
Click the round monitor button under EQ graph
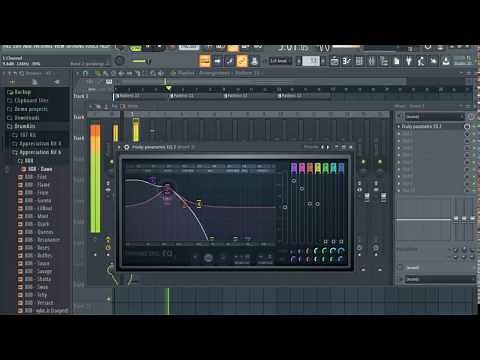208,258
